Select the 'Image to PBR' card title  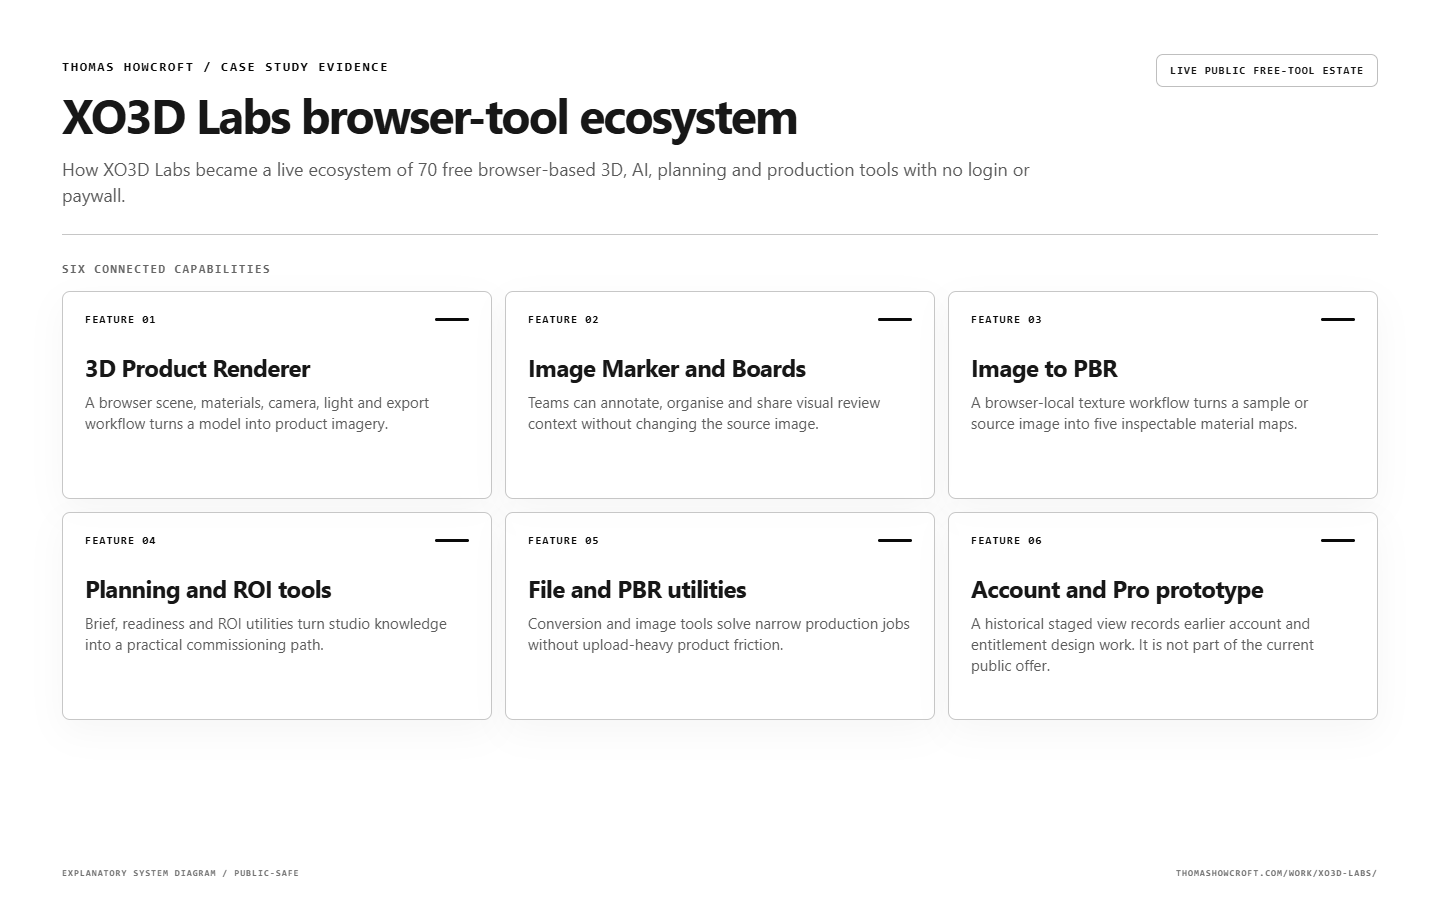(x=1044, y=369)
